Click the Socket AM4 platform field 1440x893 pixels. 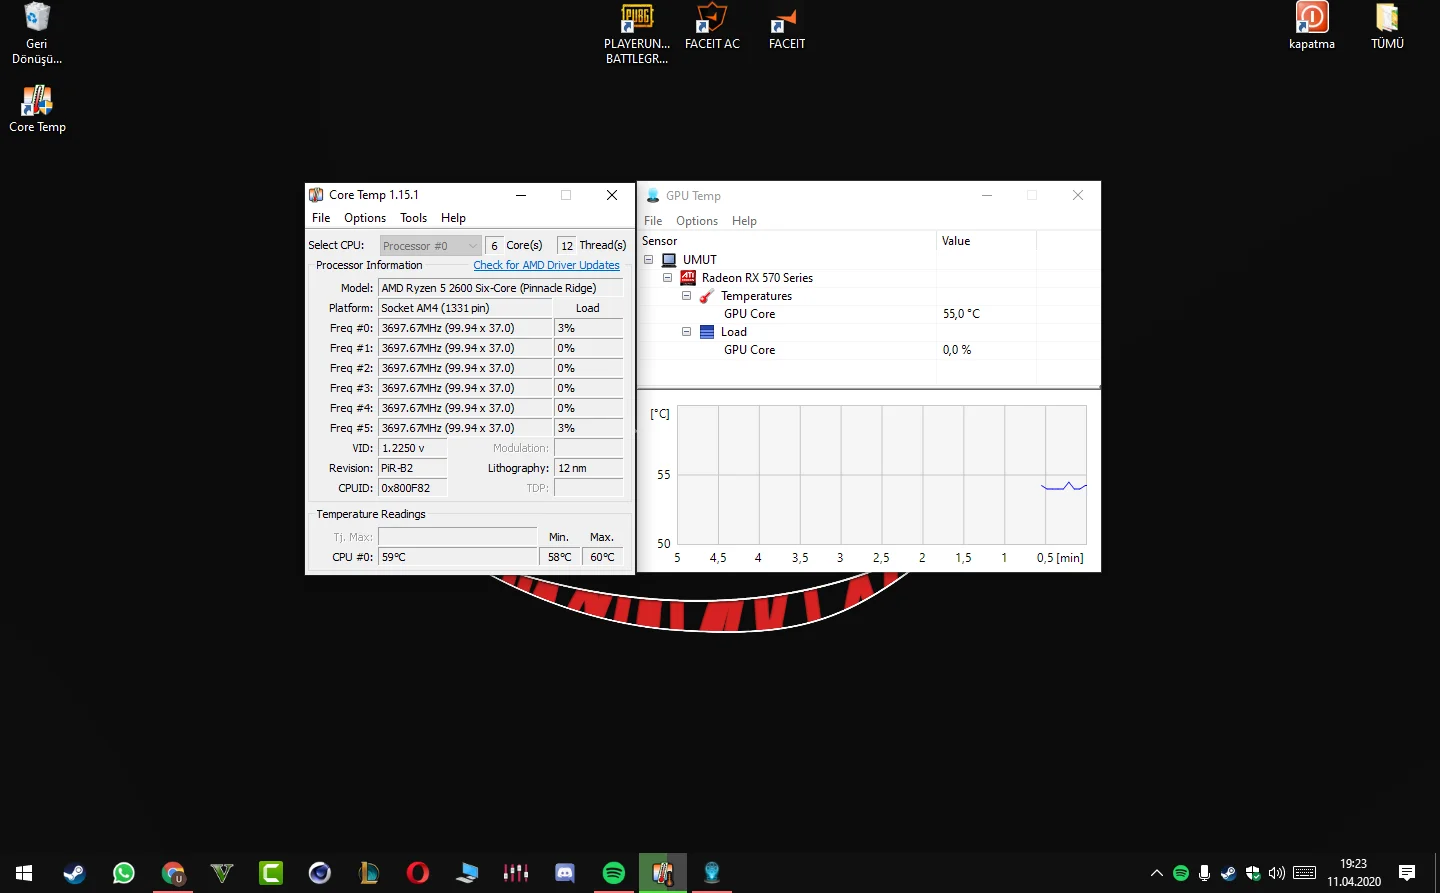click(465, 308)
